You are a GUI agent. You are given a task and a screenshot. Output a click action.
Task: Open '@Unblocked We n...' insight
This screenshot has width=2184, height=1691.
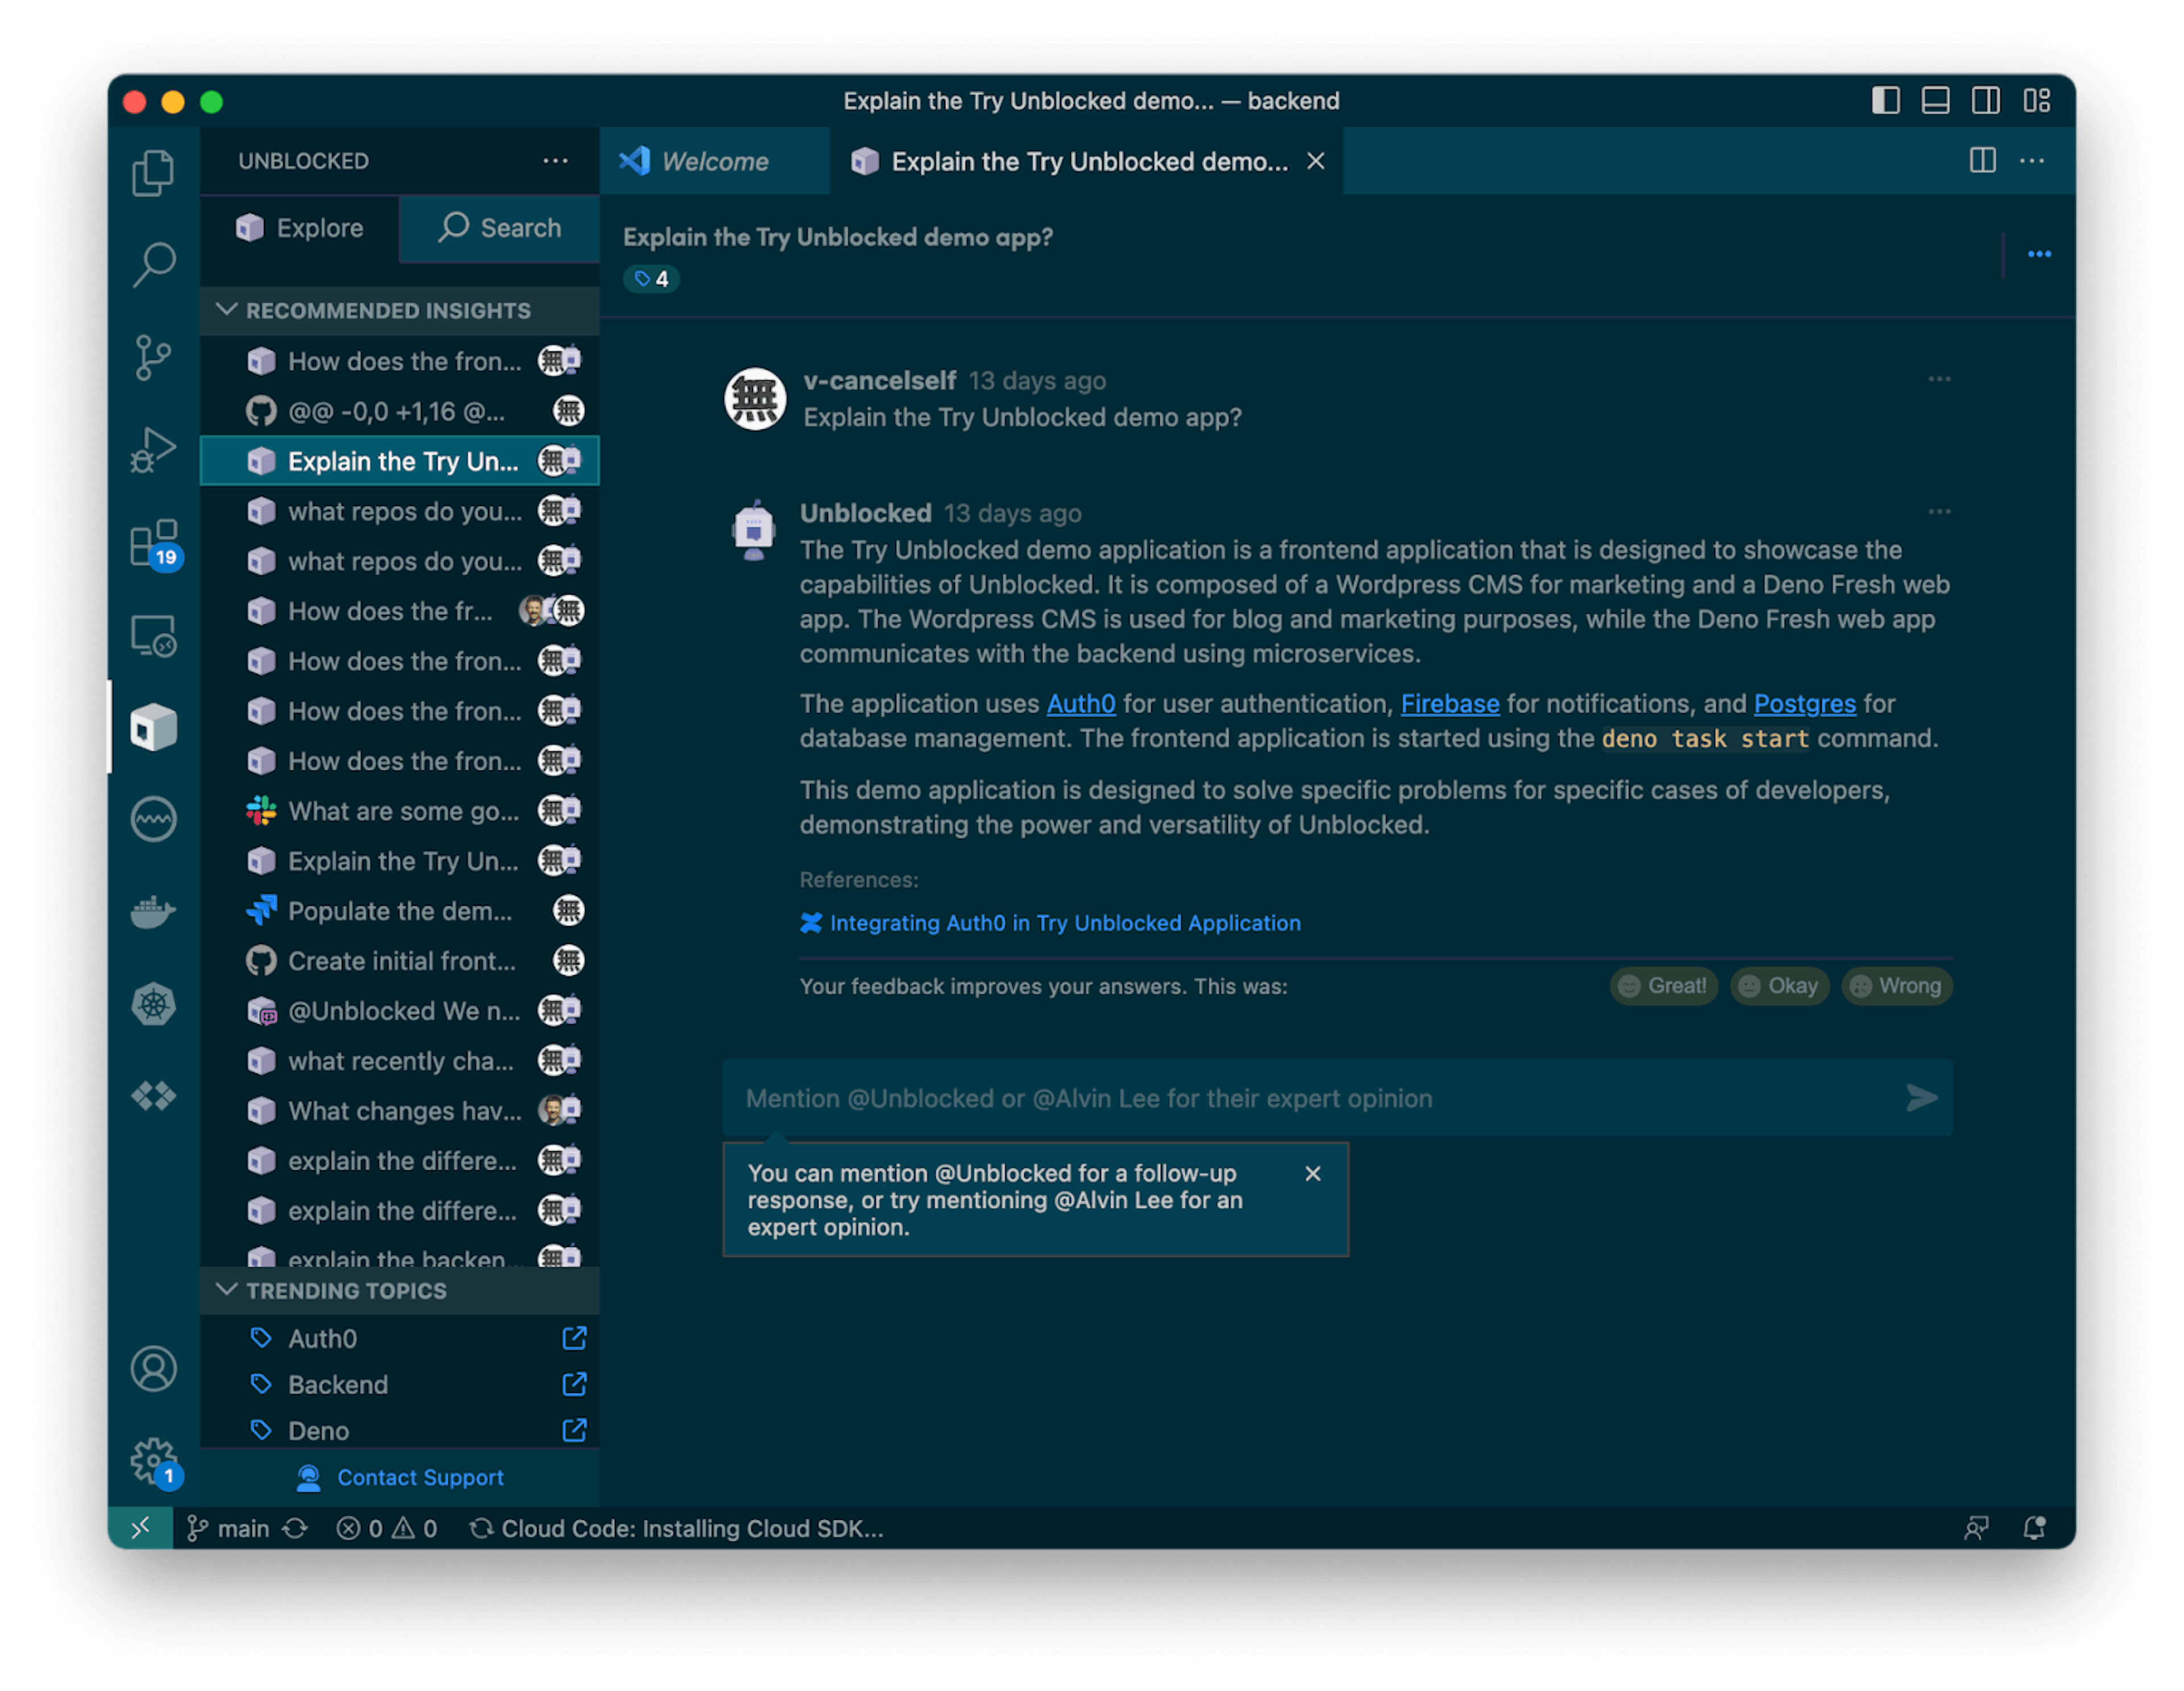(x=399, y=1010)
